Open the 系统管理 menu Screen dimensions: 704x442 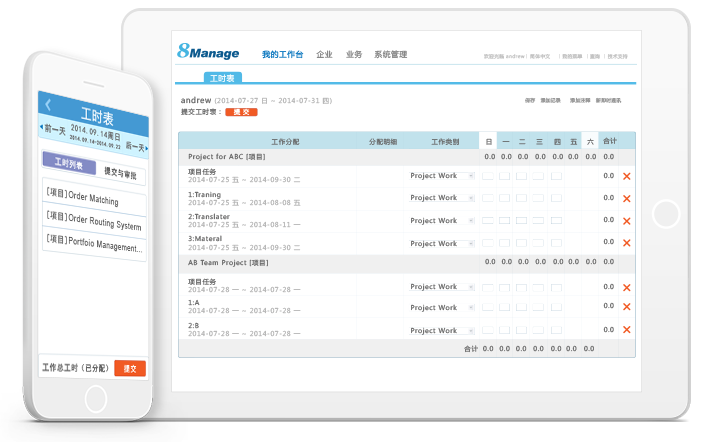391,54
